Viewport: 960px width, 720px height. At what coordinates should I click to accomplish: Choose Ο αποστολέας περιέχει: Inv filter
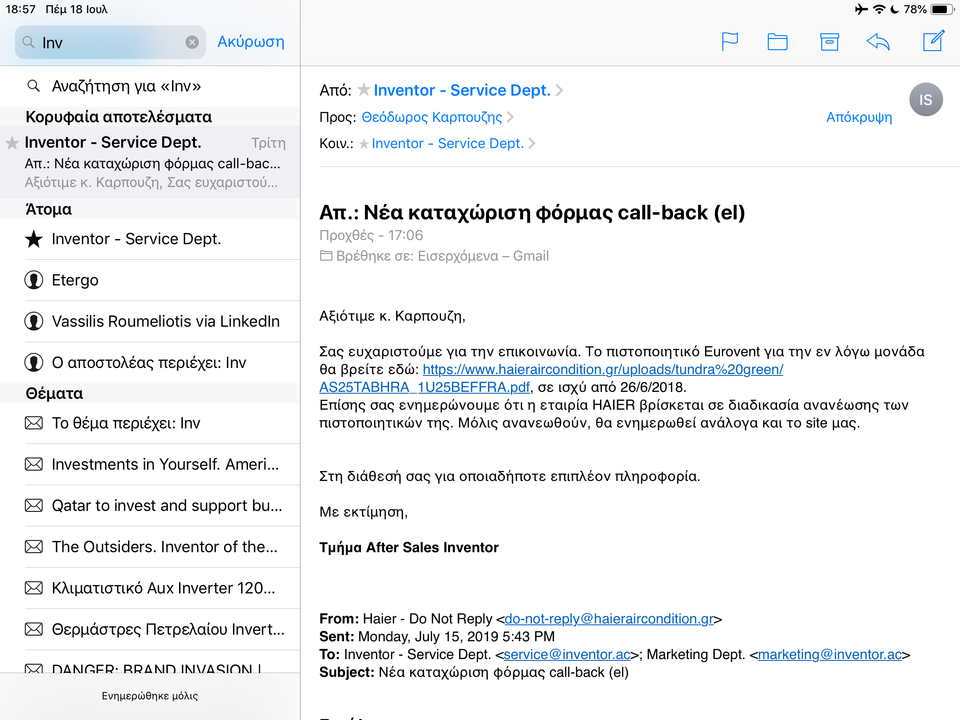150,362
